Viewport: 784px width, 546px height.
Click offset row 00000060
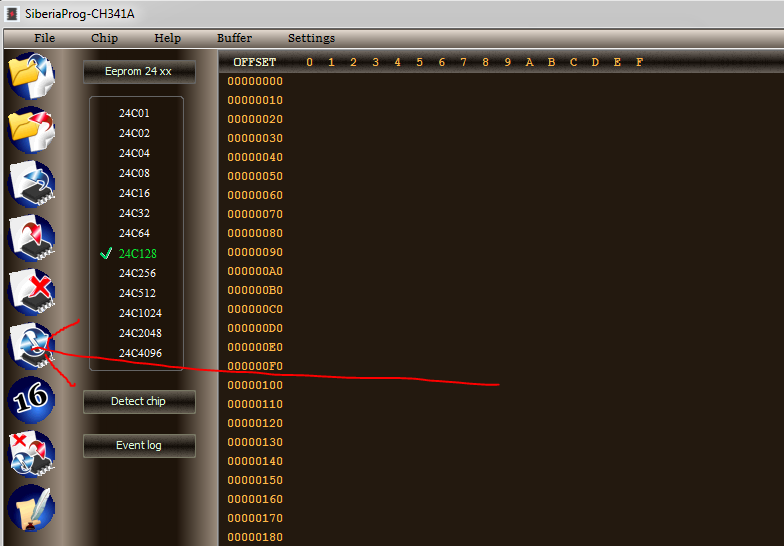tap(255, 195)
